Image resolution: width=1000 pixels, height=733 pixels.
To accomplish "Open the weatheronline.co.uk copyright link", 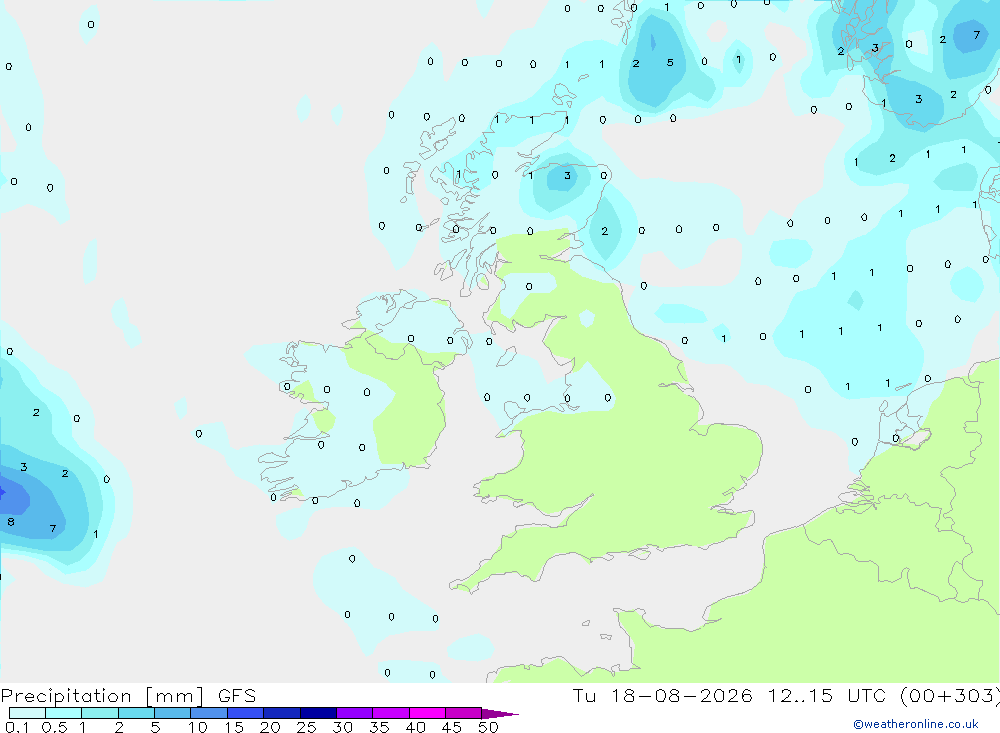I will pos(916,724).
